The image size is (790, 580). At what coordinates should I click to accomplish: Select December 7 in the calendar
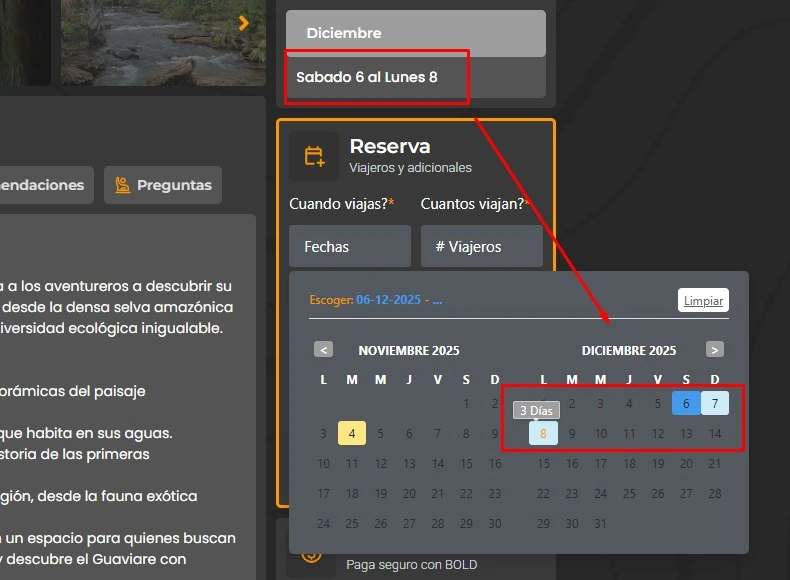pyautogui.click(x=714, y=404)
